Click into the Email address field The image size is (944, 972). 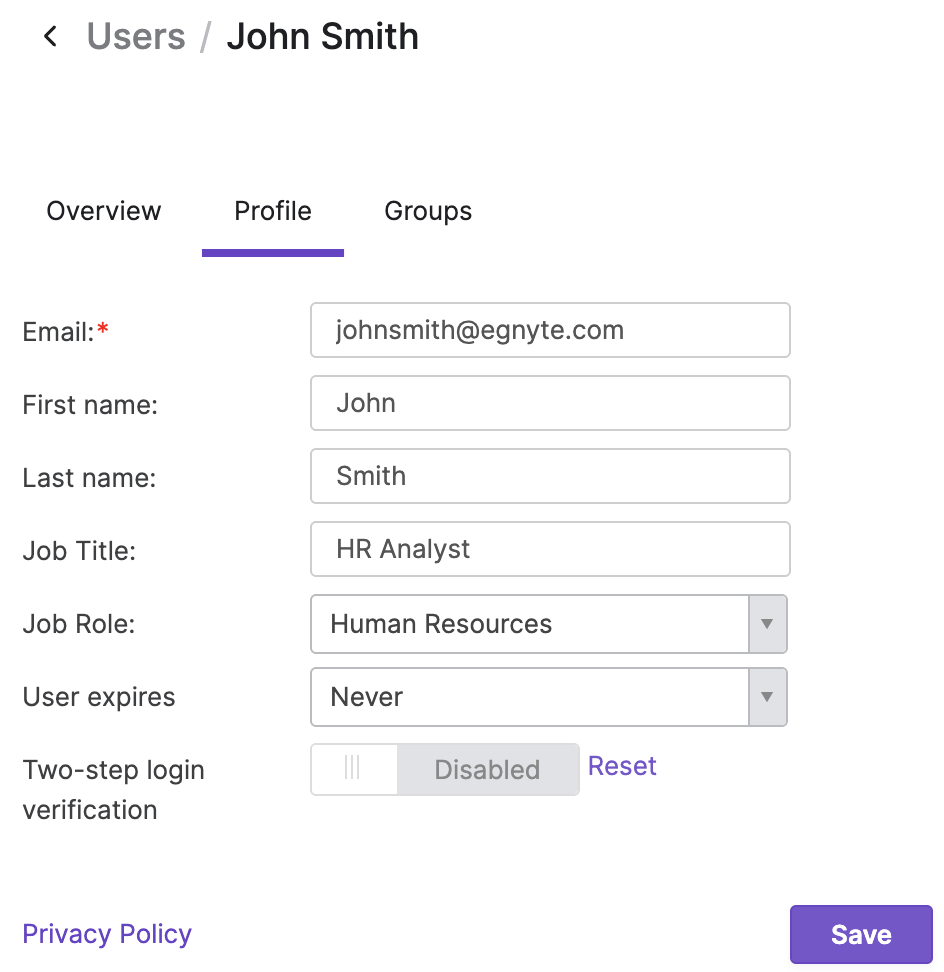pos(550,330)
